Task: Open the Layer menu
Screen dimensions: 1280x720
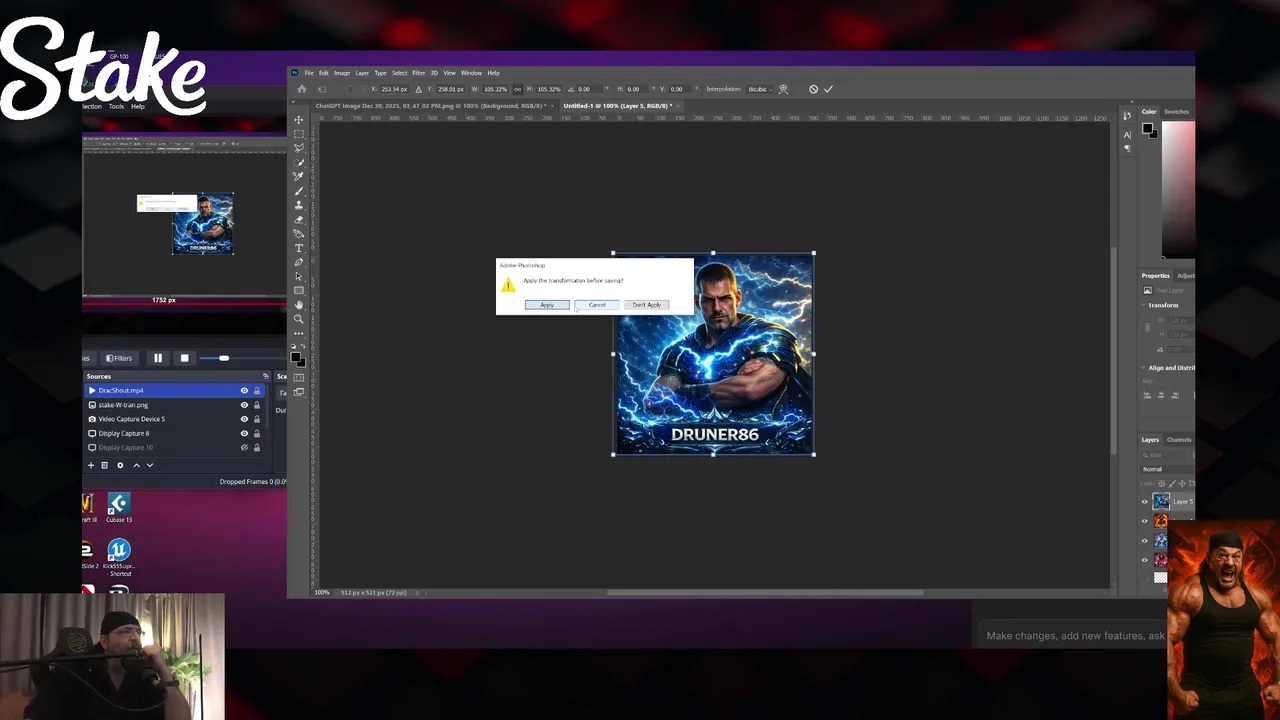Action: tap(362, 73)
